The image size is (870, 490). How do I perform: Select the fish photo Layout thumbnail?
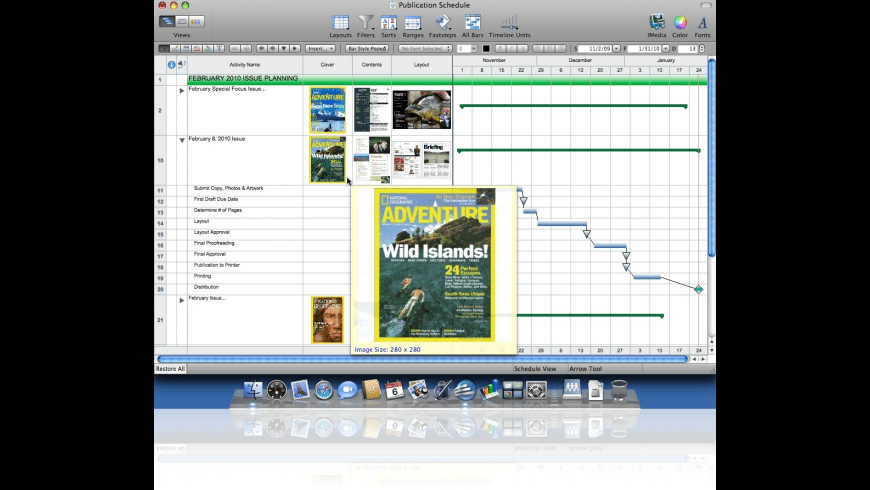tap(422, 110)
